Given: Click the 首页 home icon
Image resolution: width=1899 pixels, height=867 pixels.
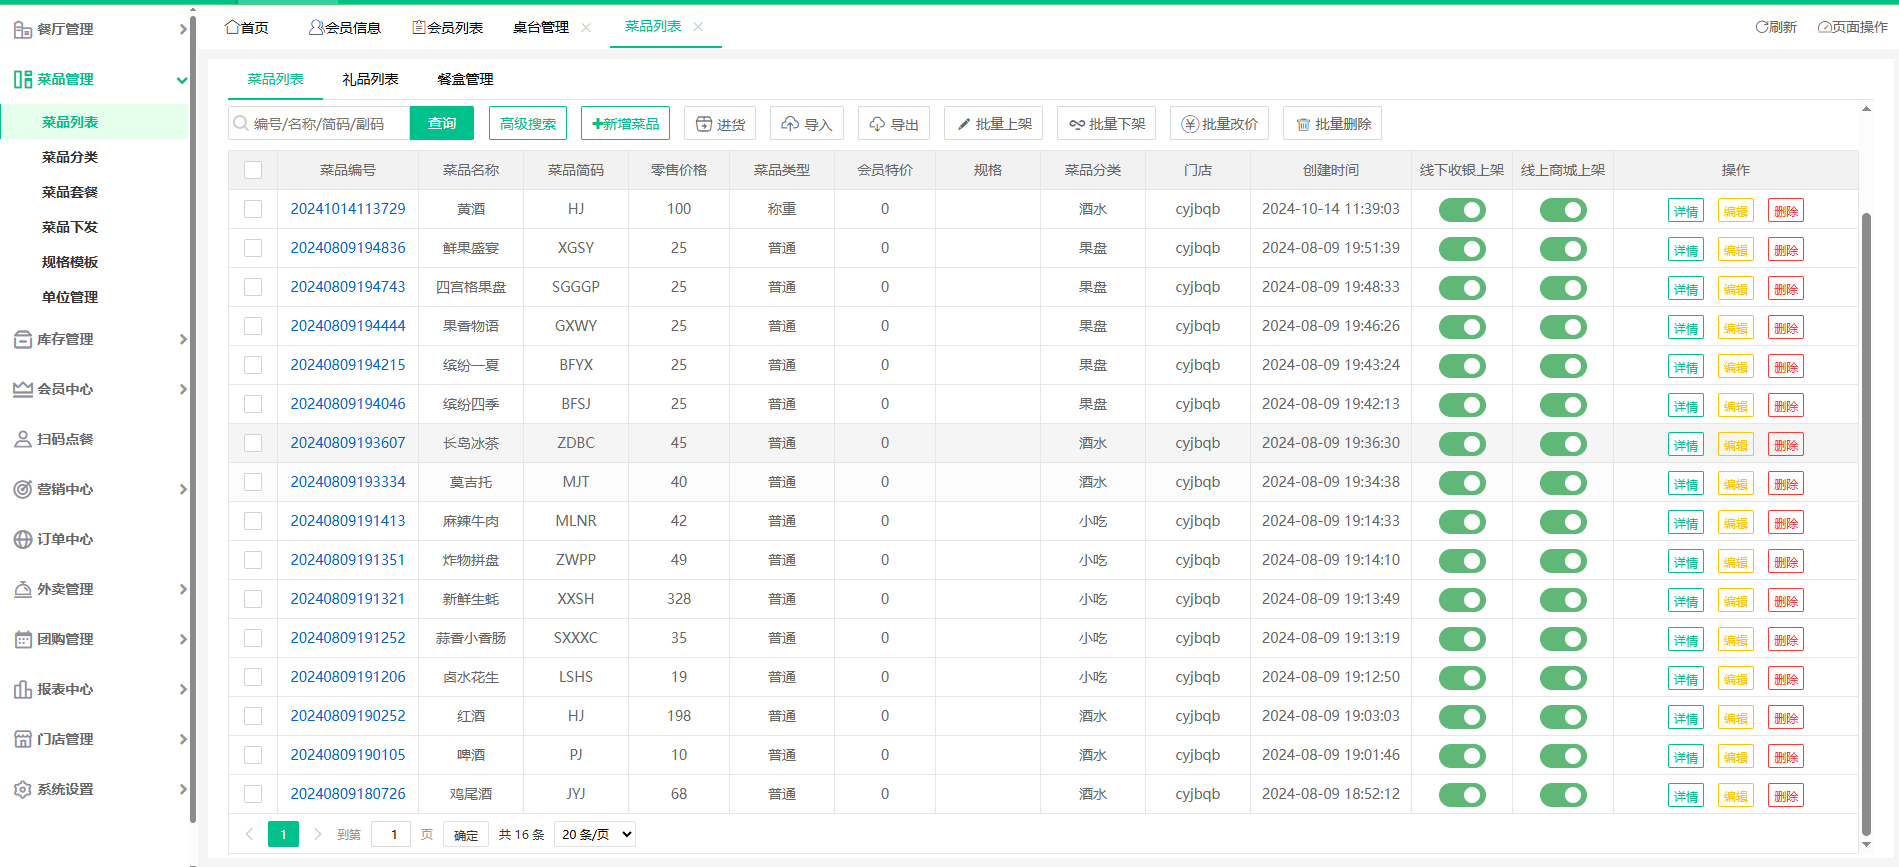Looking at the screenshot, I should (232, 27).
